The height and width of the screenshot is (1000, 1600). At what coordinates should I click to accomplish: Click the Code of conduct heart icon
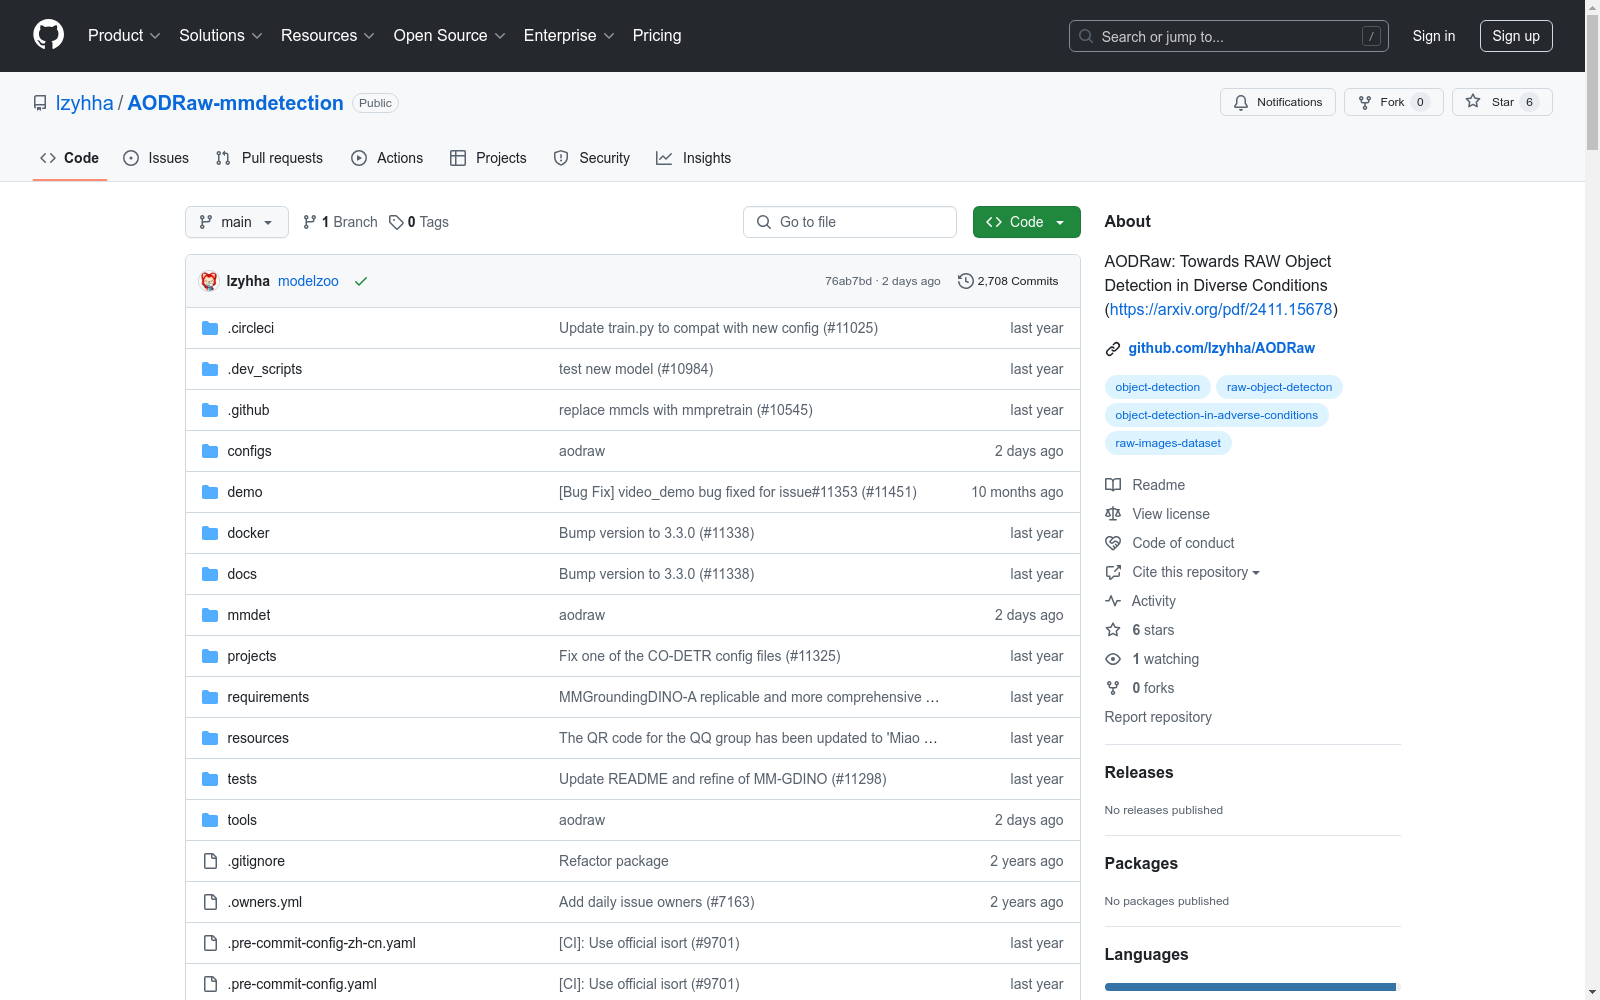tap(1113, 543)
